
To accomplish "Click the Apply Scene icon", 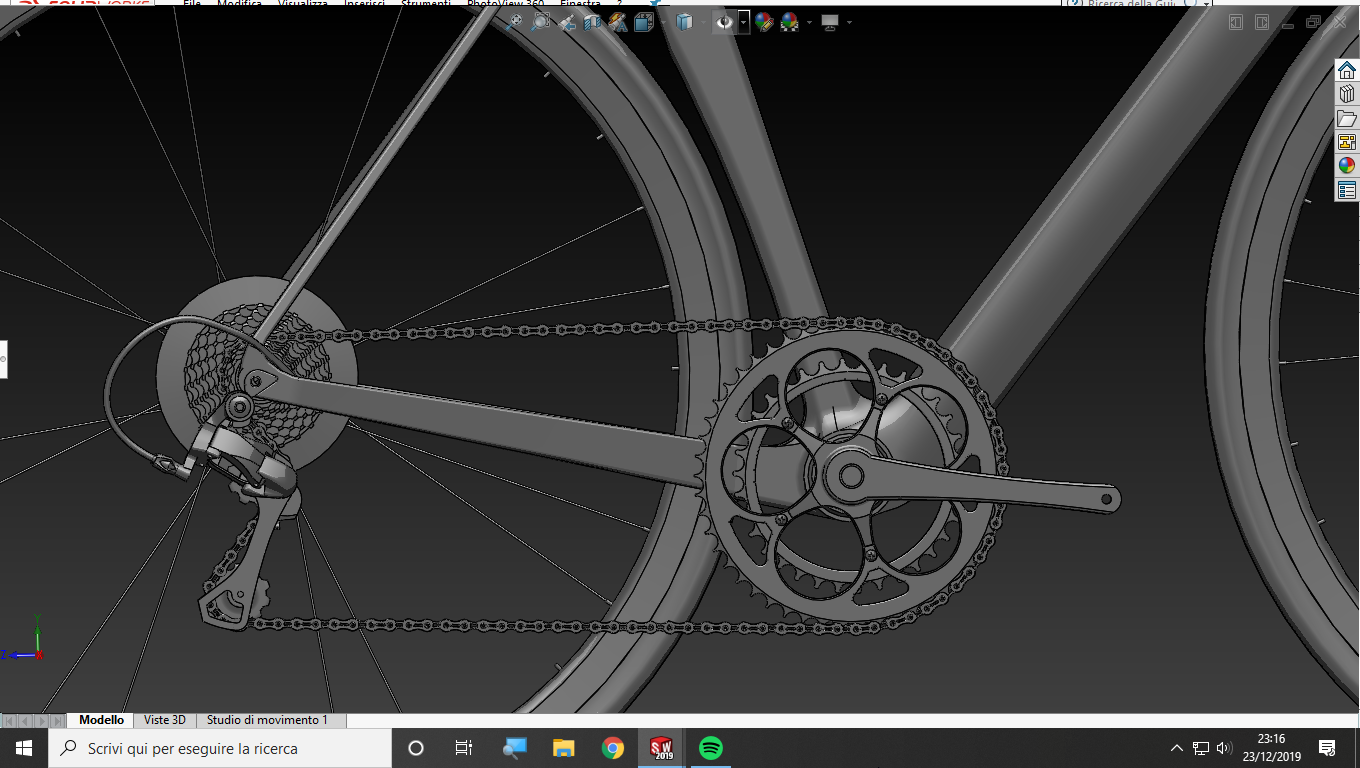I will point(790,21).
